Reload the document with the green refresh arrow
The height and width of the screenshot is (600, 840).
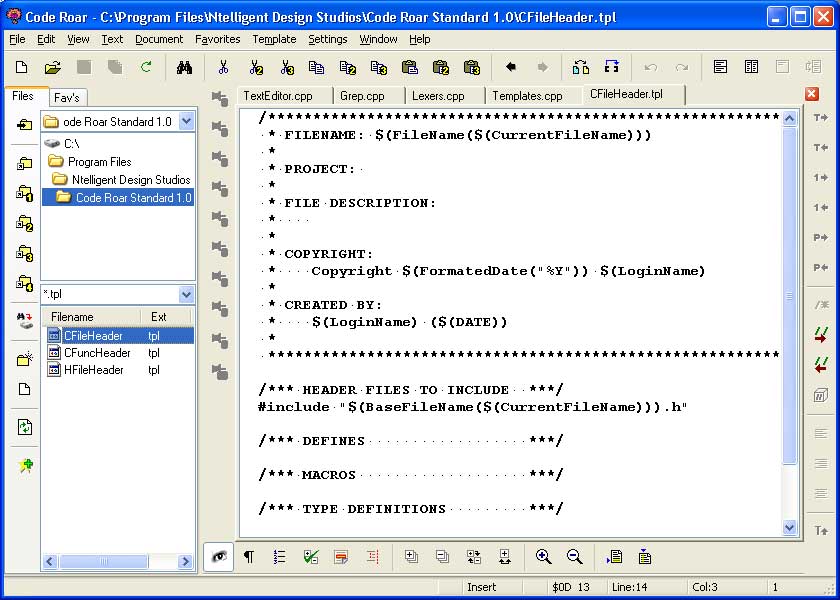coord(146,68)
